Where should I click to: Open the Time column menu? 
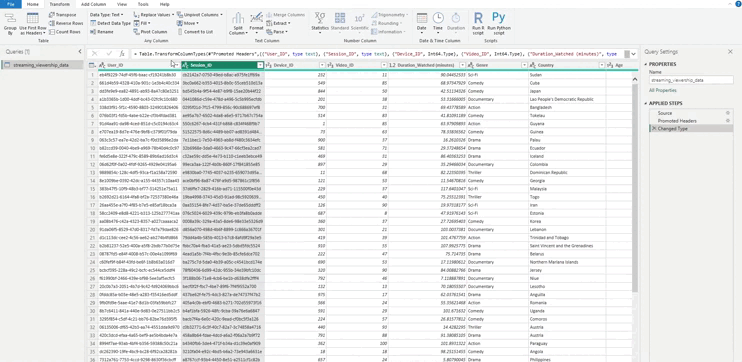click(438, 22)
